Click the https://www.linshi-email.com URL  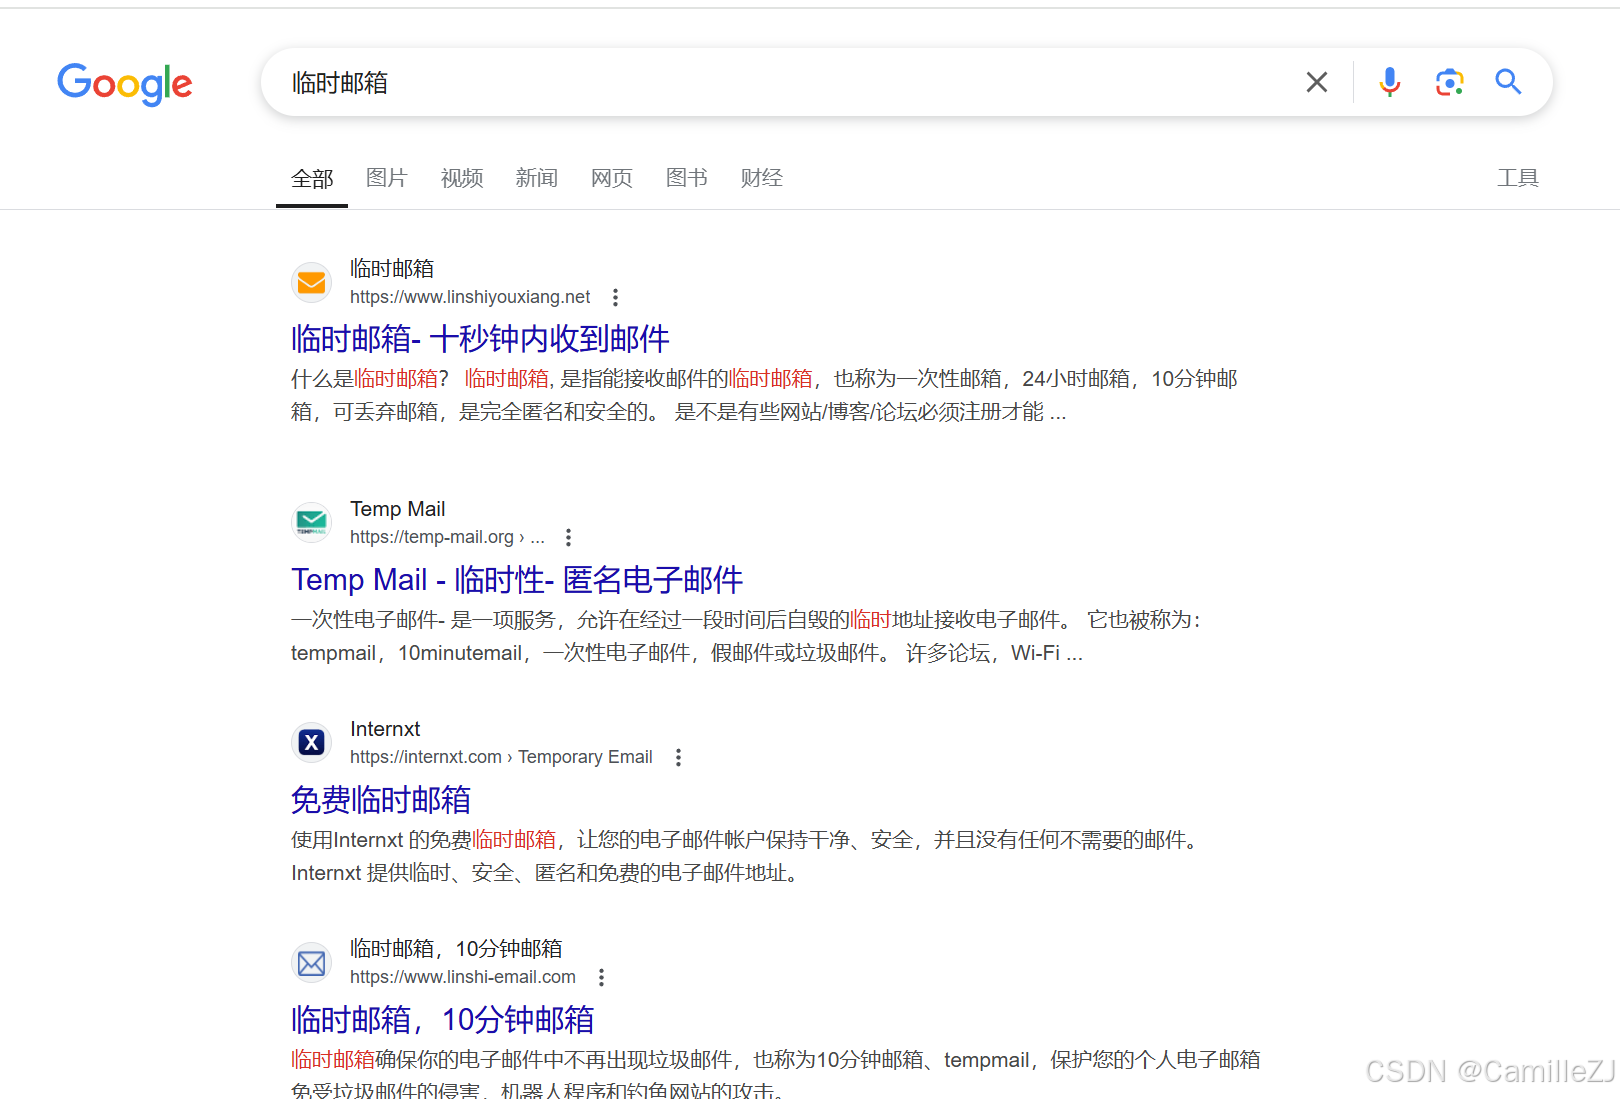coord(463,977)
